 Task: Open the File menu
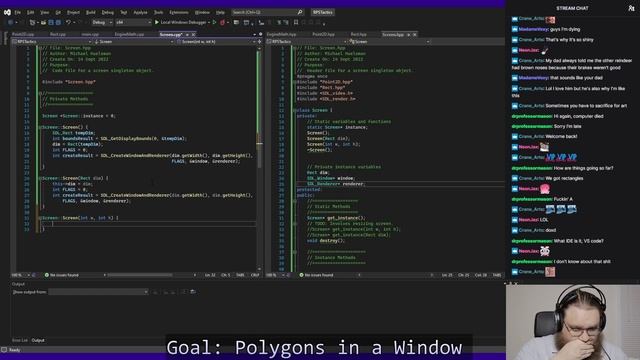click(18, 12)
